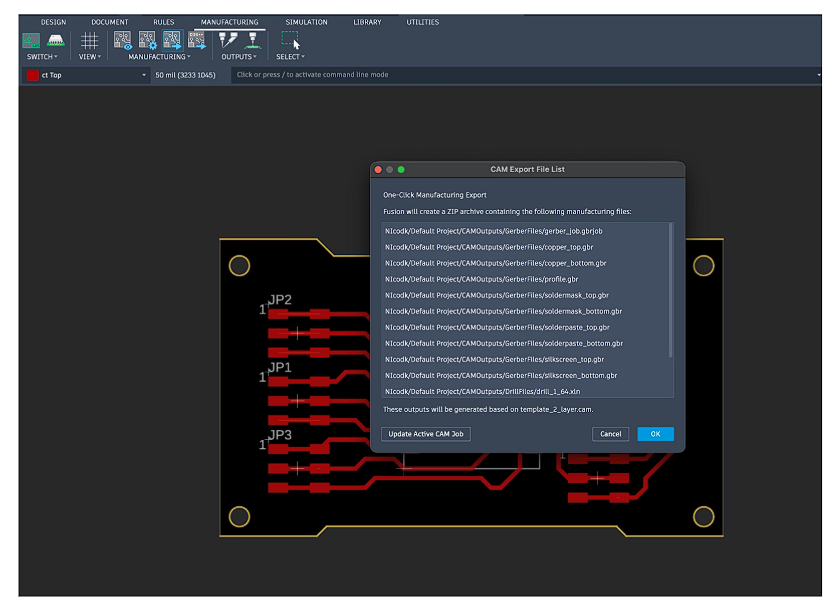
Task: Click the bottom-right mounting hole on the PCB
Action: [x=704, y=516]
